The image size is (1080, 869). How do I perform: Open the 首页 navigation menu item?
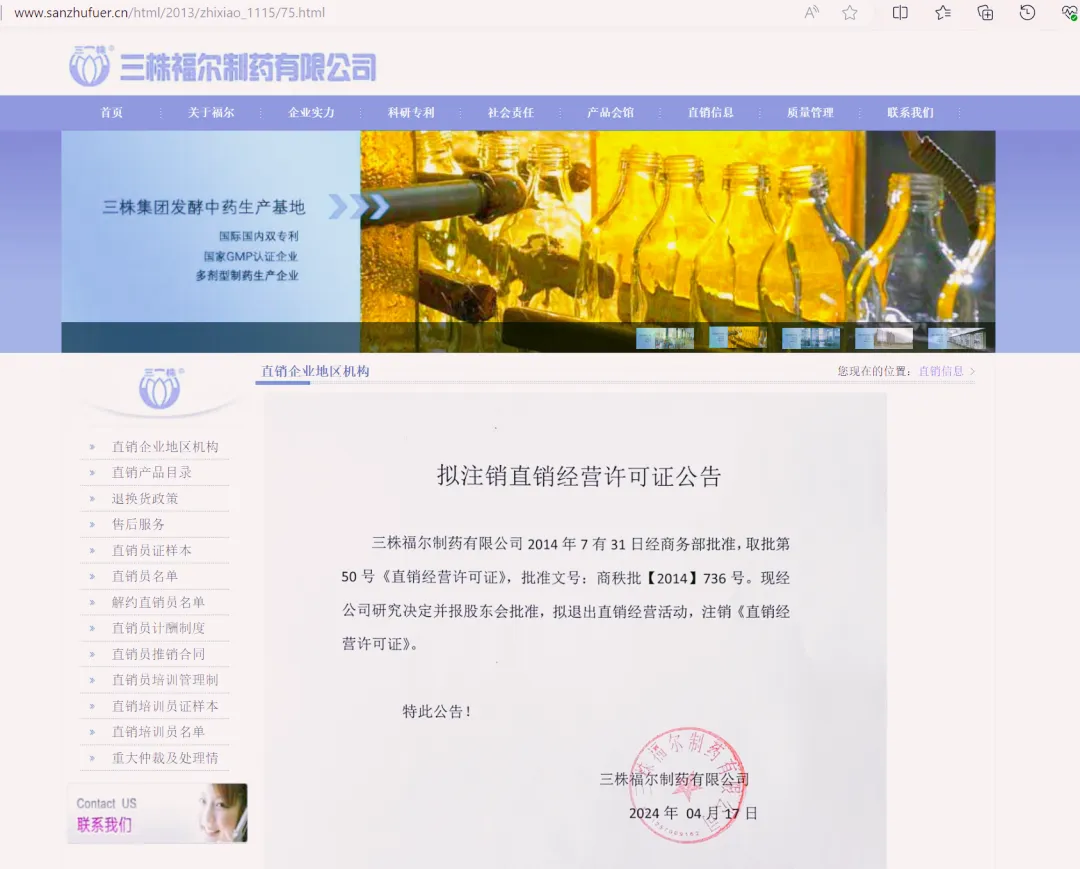pos(112,112)
